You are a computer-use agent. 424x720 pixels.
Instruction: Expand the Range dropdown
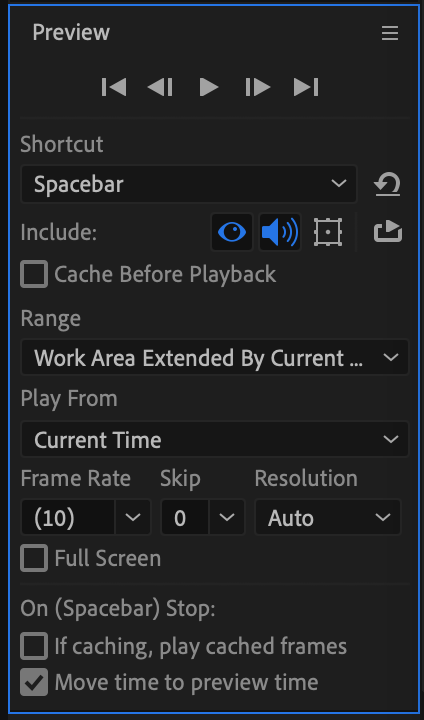coord(215,358)
